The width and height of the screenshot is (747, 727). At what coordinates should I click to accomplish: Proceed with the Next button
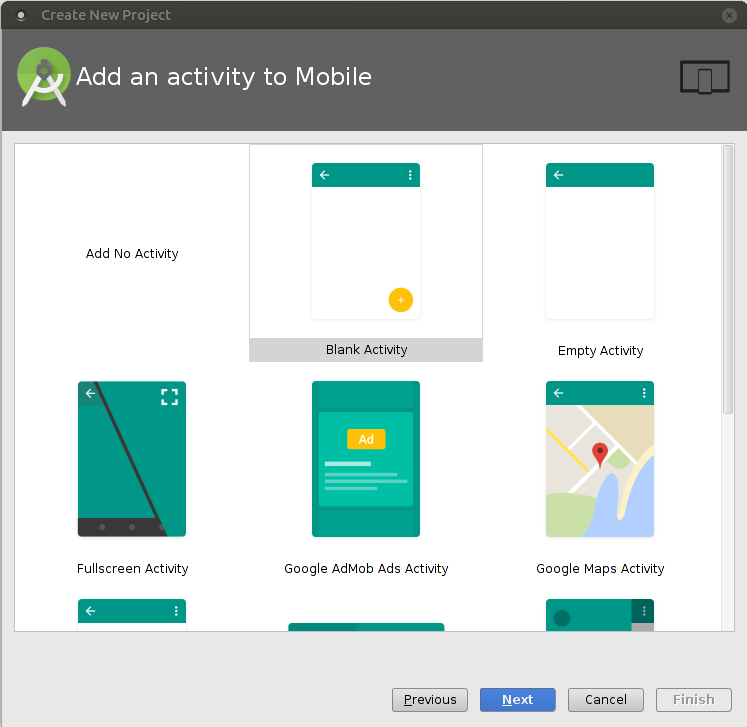coord(517,699)
